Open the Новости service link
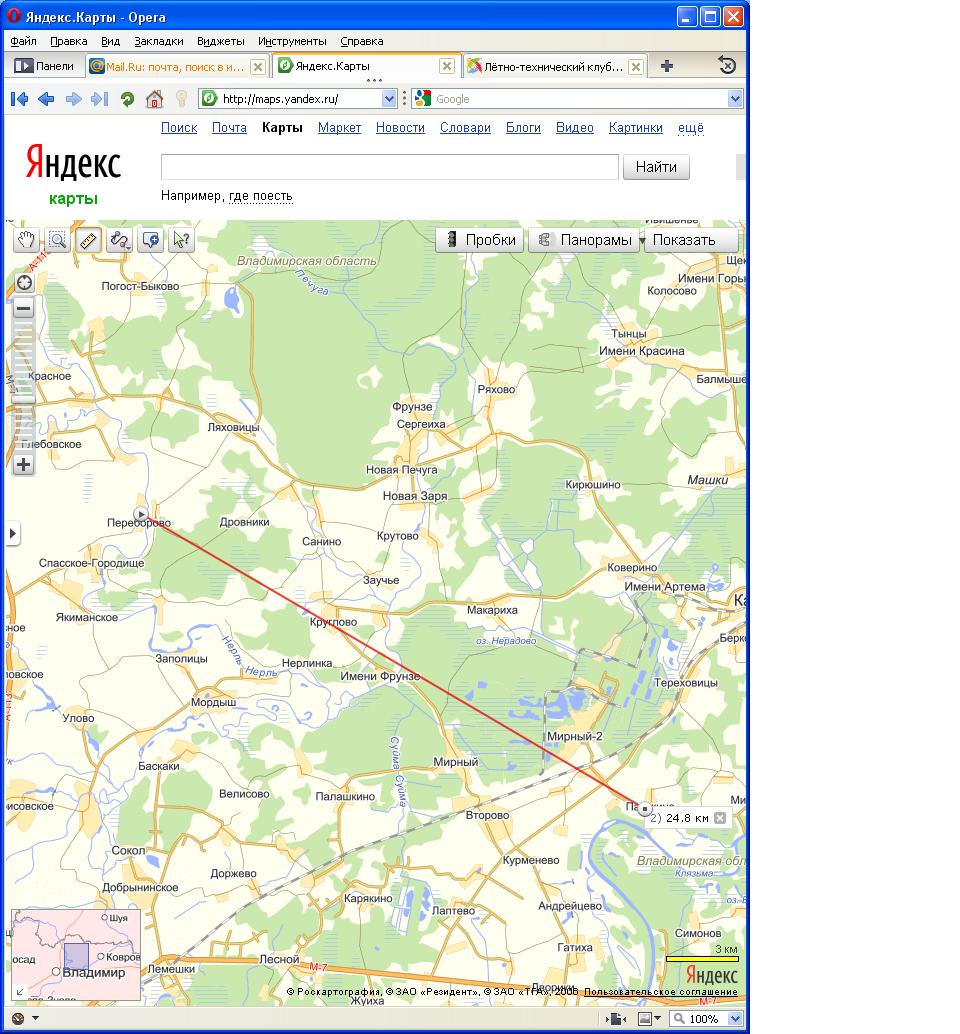This screenshot has height=1034, width=960. (x=400, y=128)
